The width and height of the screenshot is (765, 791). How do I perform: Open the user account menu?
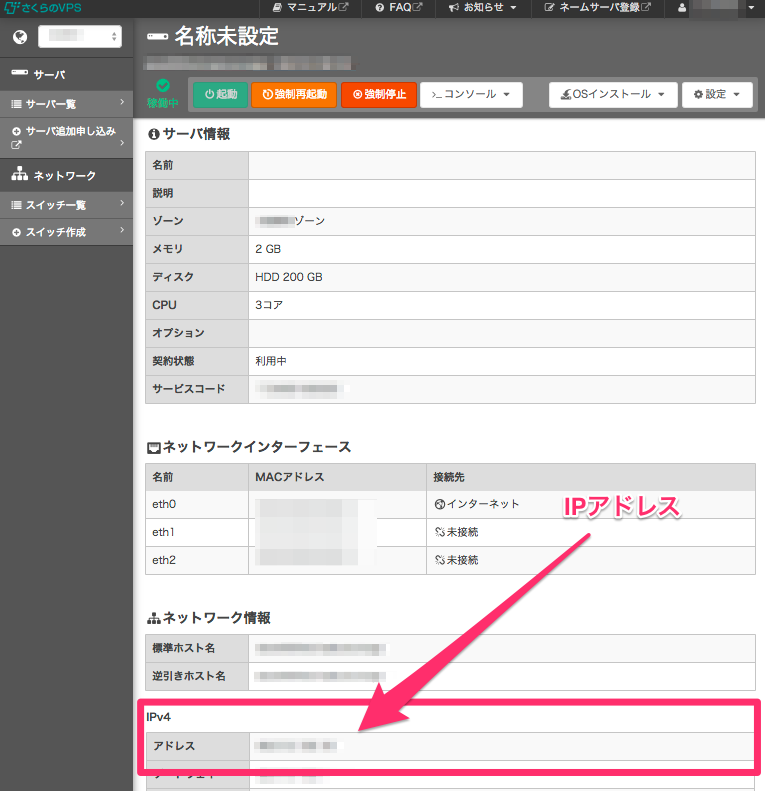click(716, 8)
